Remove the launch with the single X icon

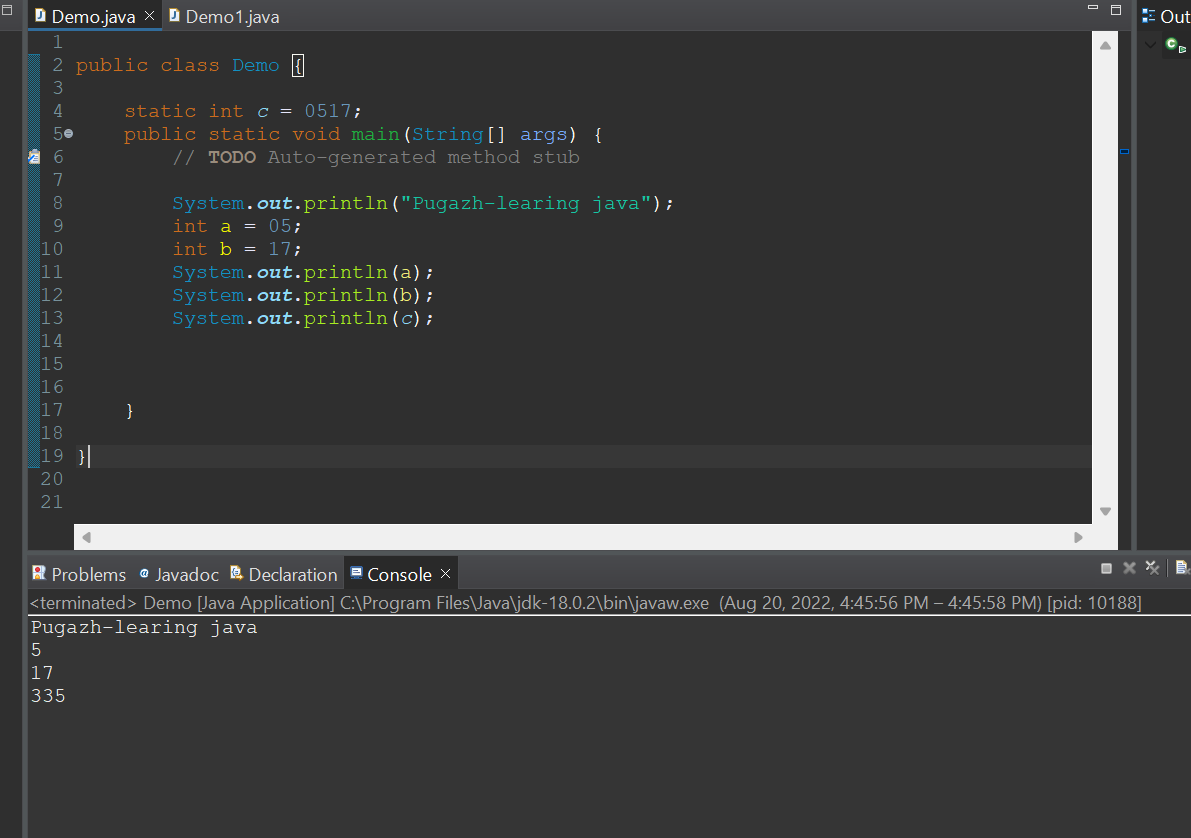(x=1129, y=568)
